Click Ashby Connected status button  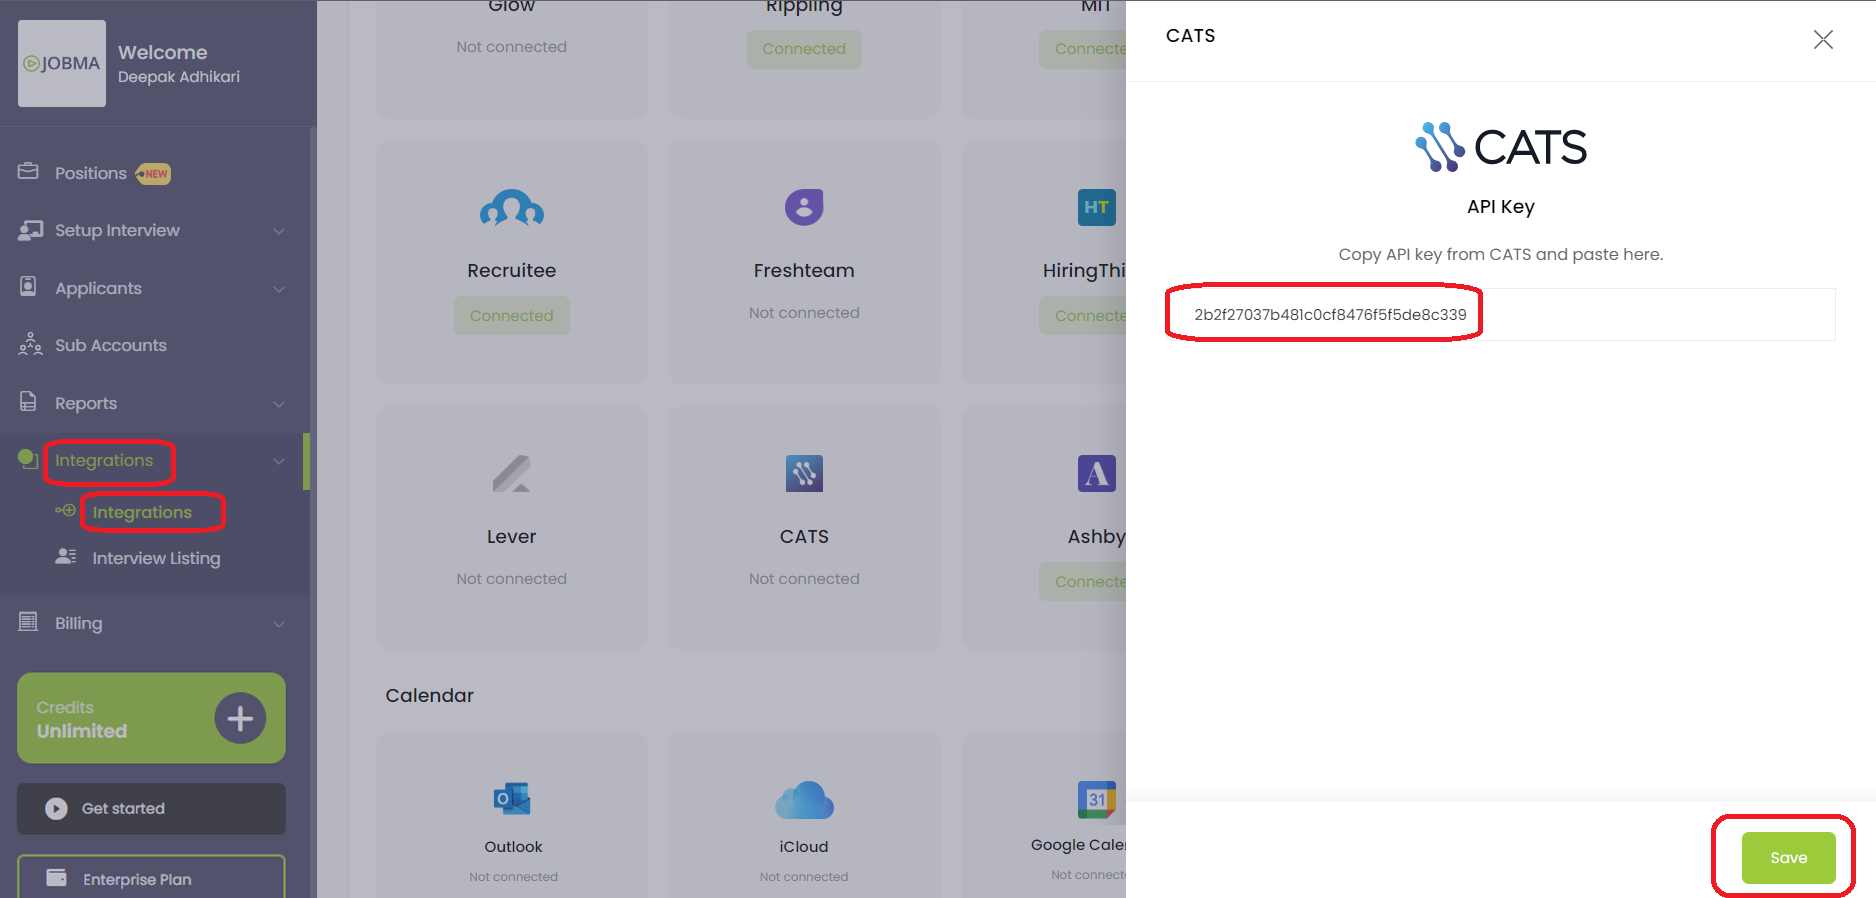1083,582
